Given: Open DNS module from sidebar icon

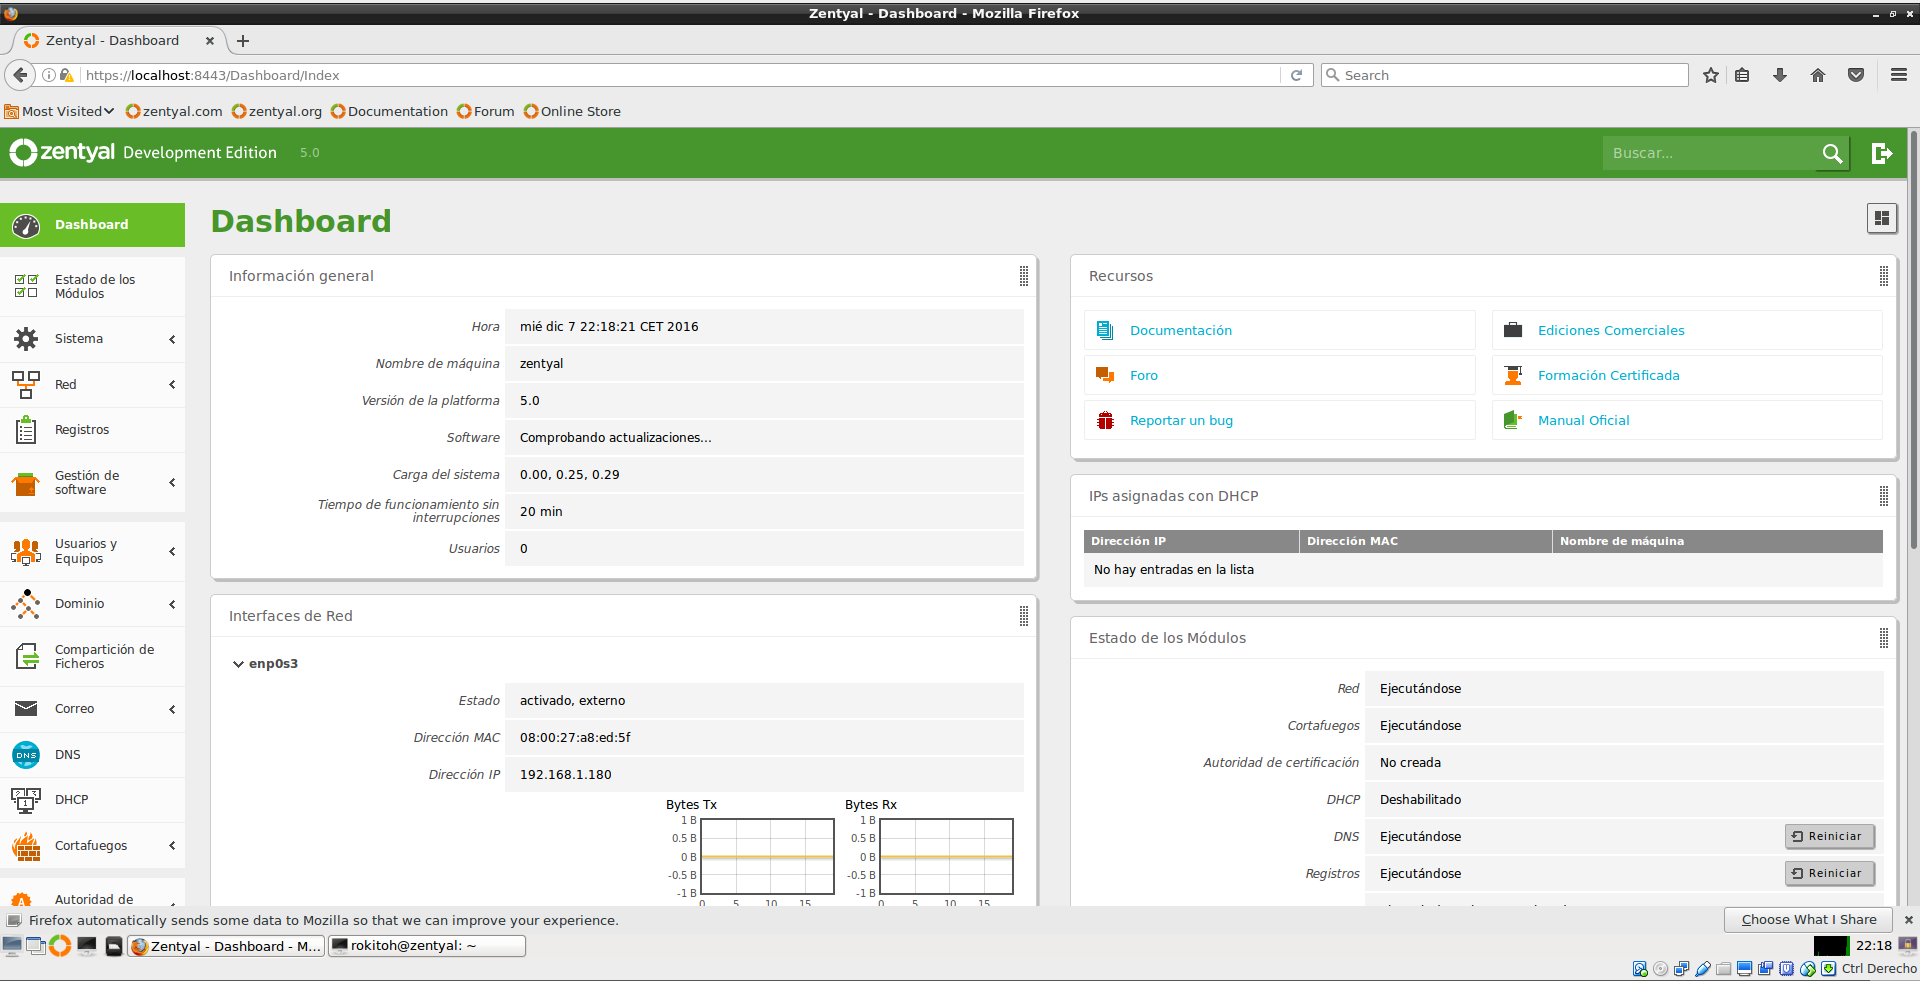Looking at the screenshot, I should 26,755.
